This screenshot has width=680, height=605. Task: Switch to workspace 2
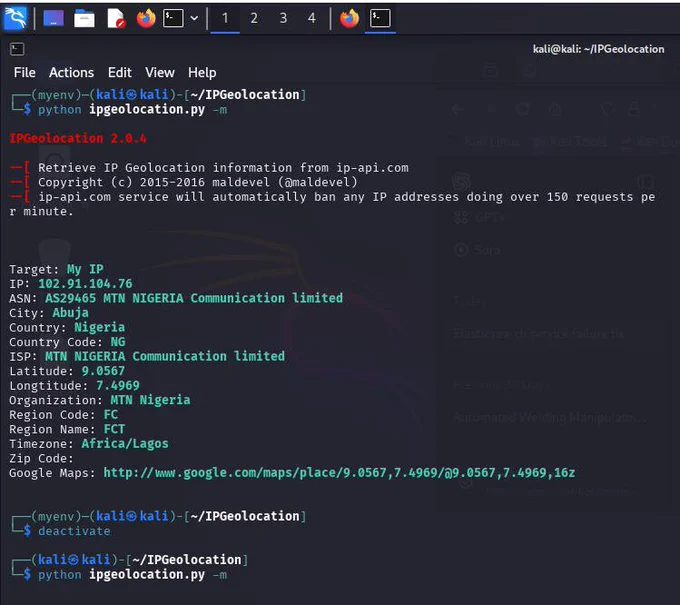(x=254, y=18)
